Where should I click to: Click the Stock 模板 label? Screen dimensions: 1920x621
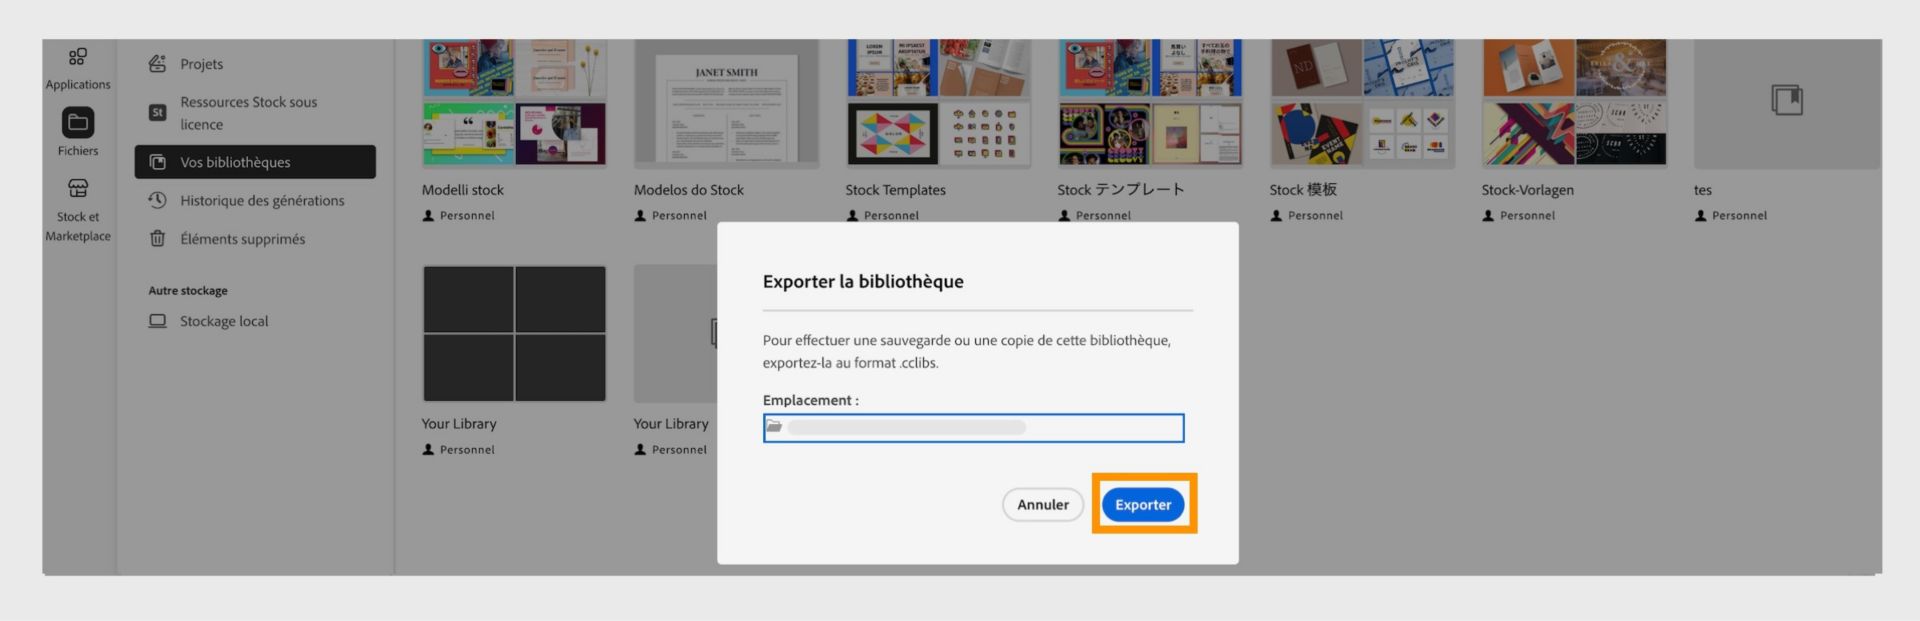point(1303,190)
